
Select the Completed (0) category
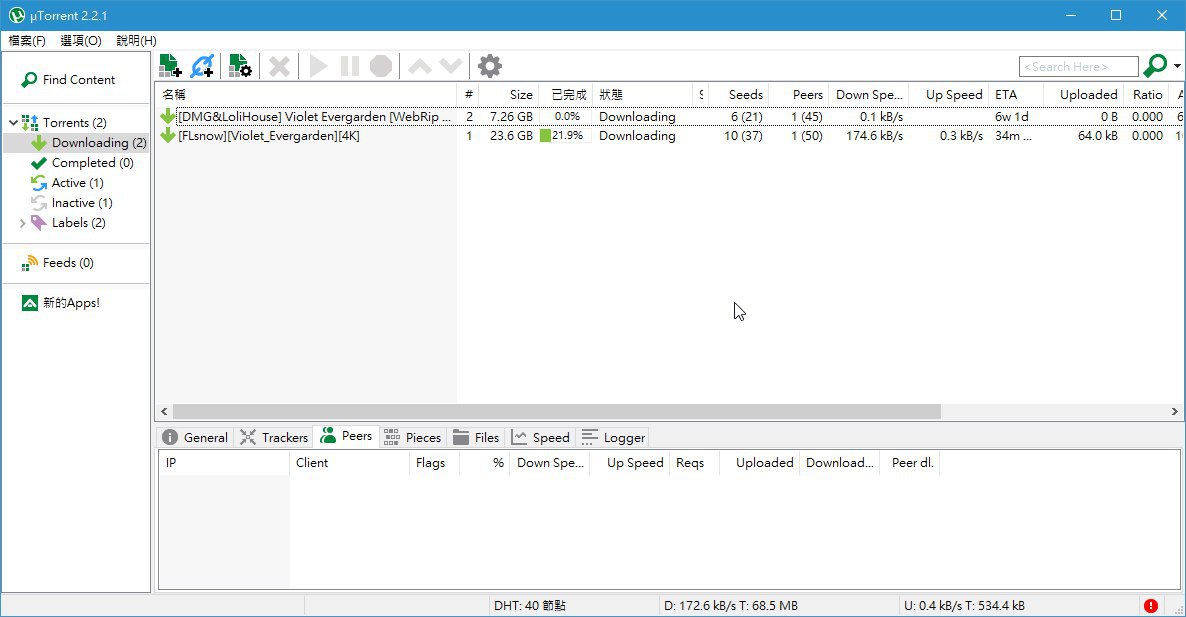(x=82, y=163)
